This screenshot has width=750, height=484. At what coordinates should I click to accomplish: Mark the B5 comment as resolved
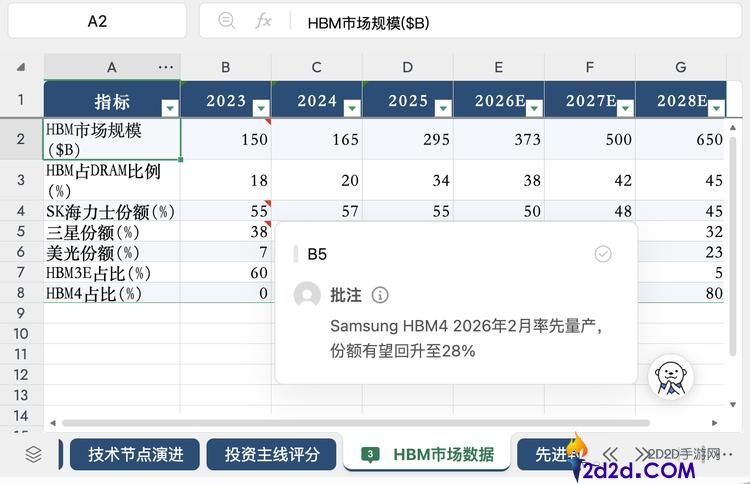click(603, 253)
